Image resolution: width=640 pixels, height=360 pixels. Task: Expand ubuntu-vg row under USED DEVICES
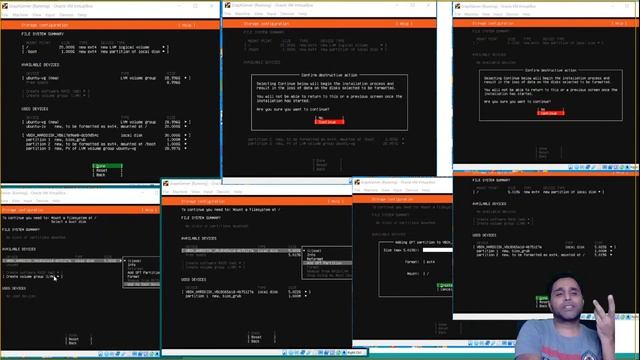coord(106,122)
